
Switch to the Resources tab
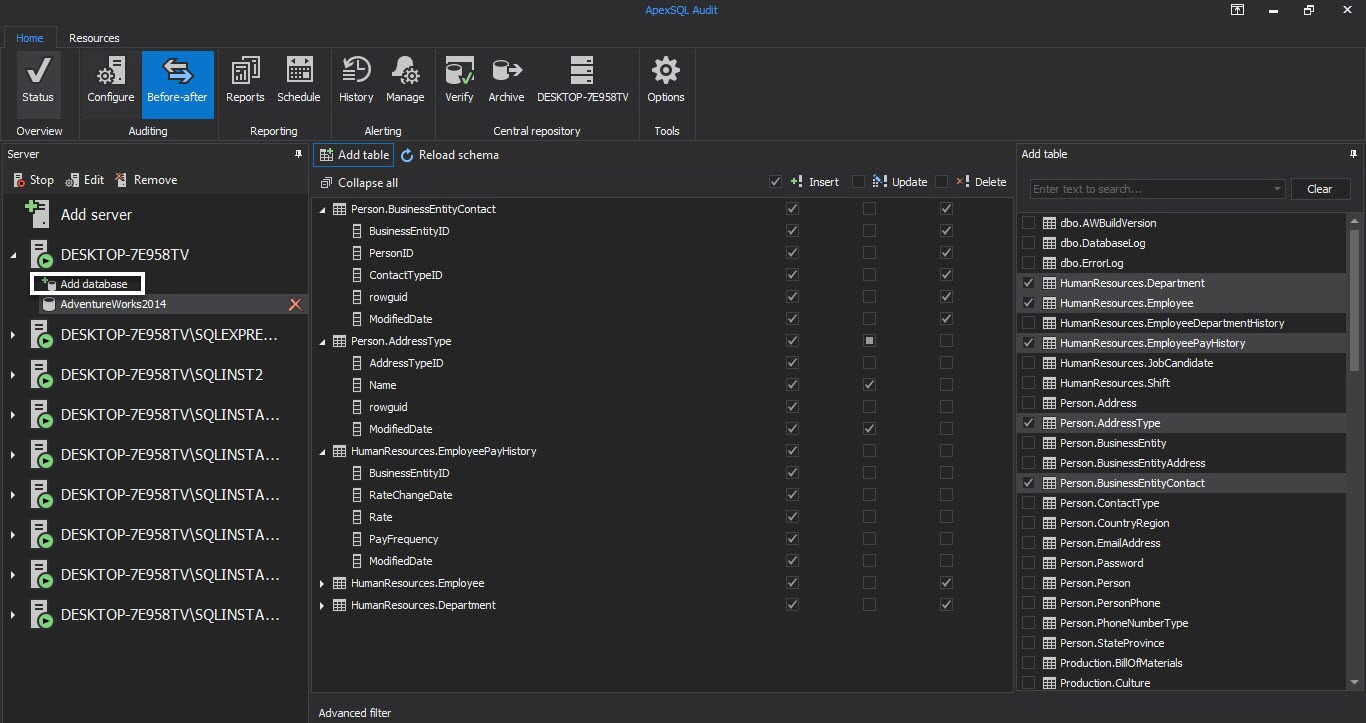click(x=94, y=38)
